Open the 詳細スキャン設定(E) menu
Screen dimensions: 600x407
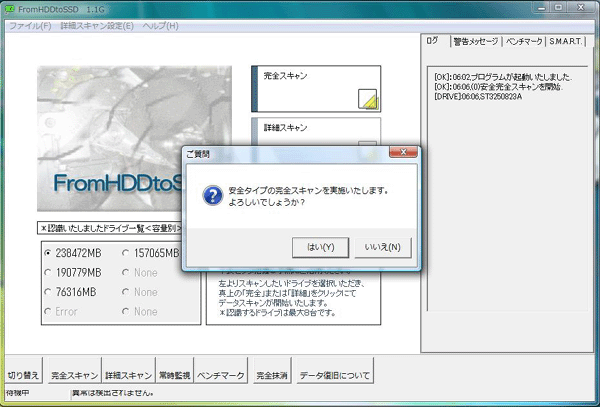(x=97, y=26)
